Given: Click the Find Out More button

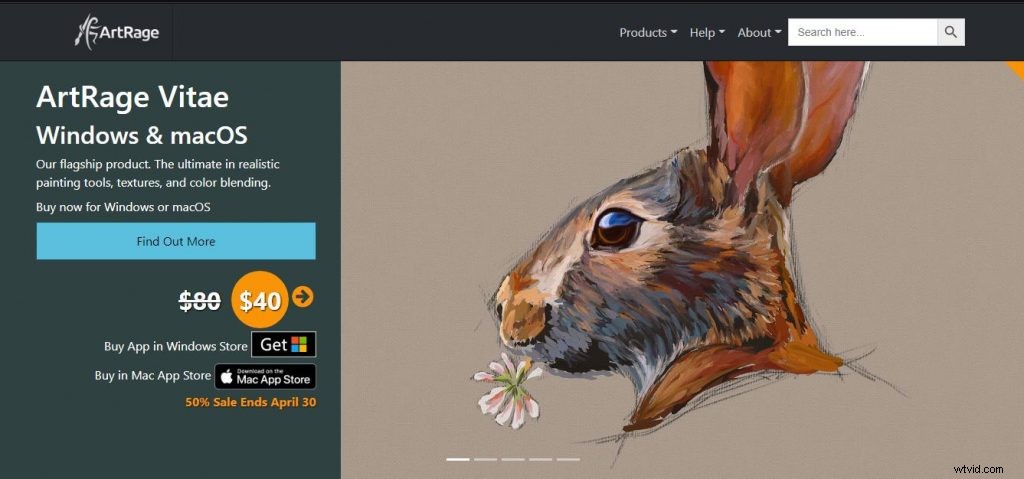Looking at the screenshot, I should 176,241.
